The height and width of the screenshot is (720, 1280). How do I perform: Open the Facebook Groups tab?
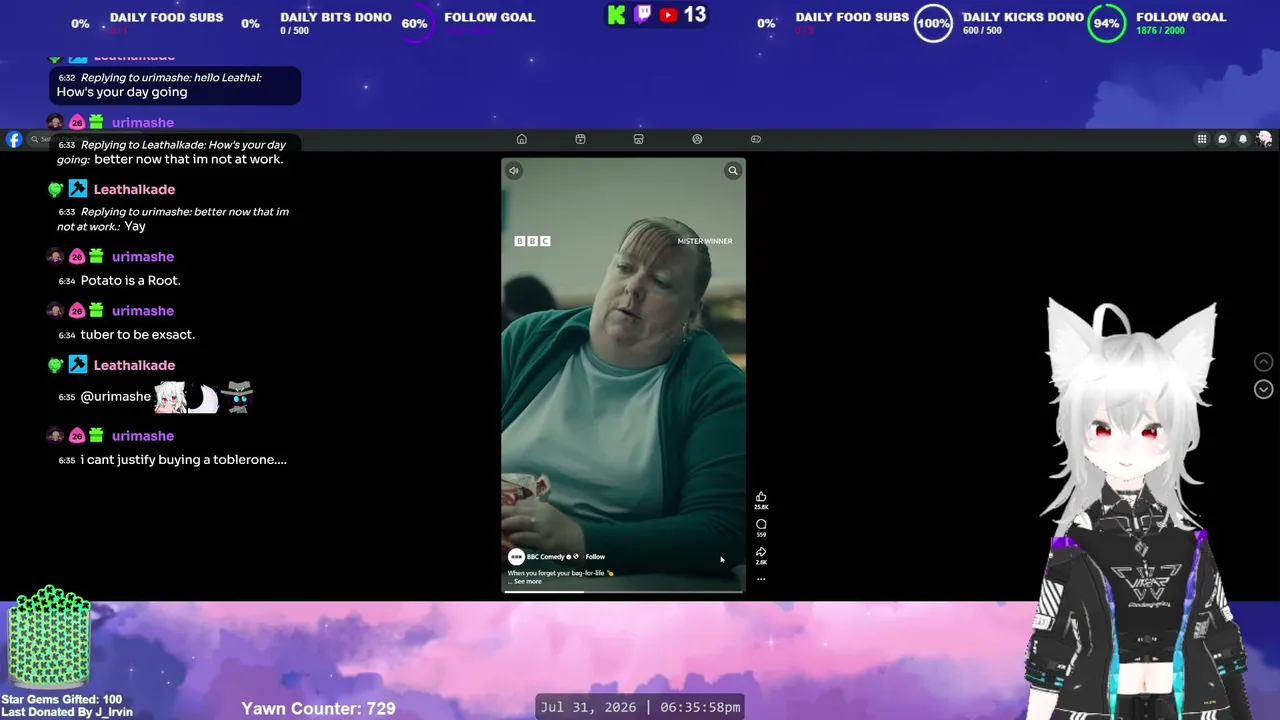(x=697, y=139)
